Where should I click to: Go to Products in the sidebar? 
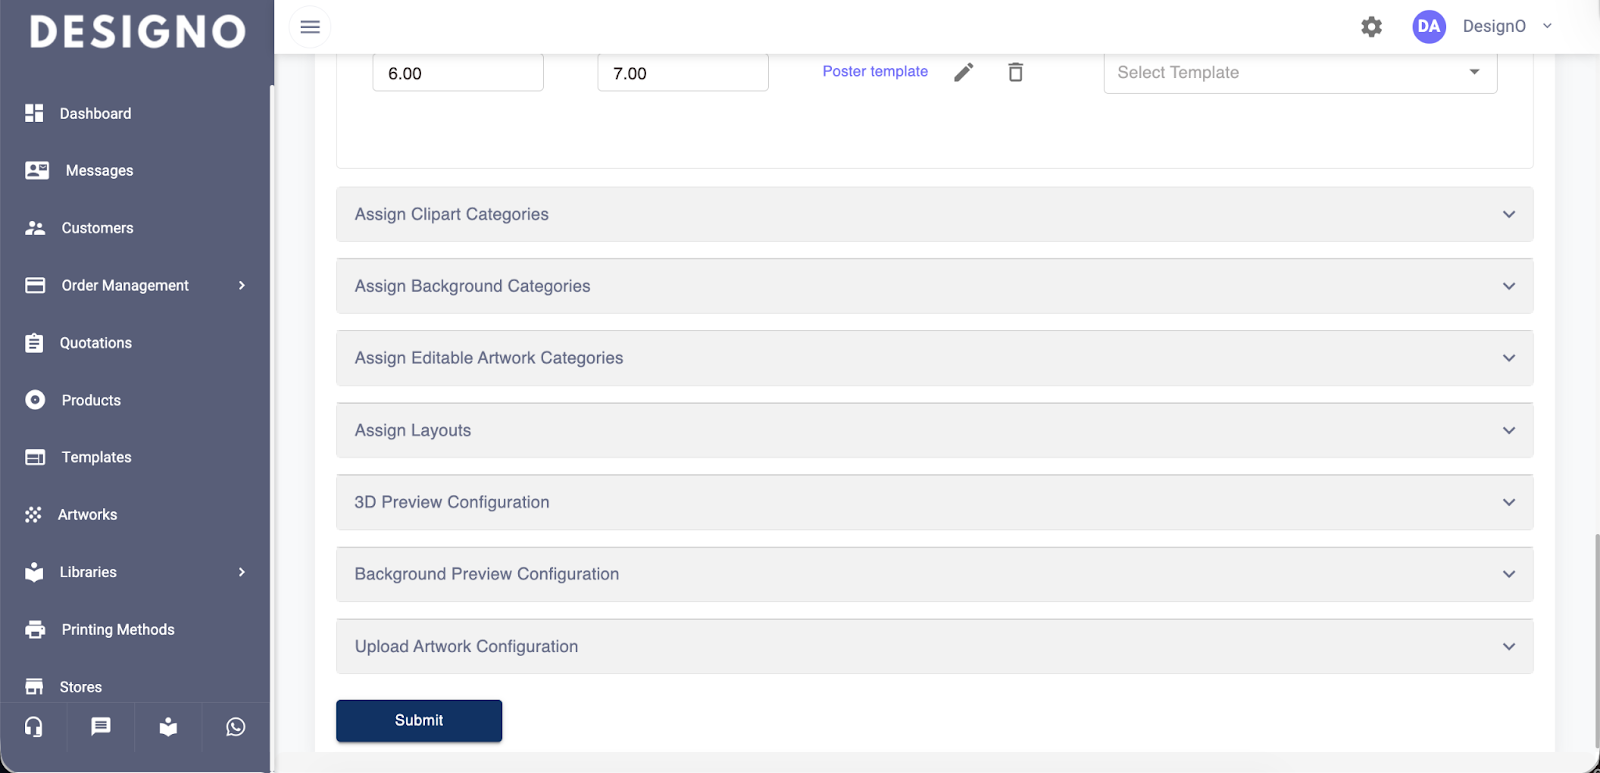[91, 400]
